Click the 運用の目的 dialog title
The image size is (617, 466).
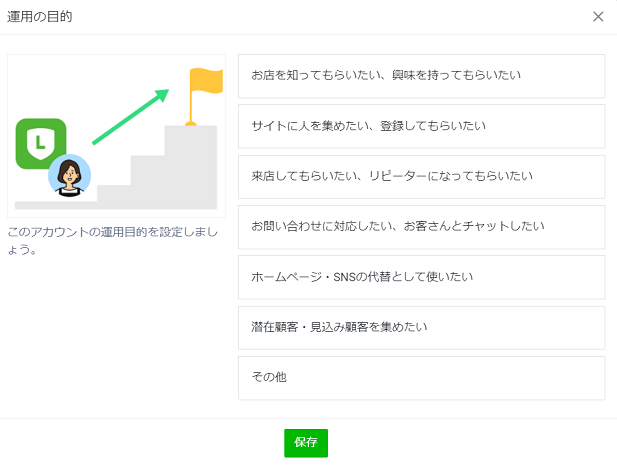[40, 17]
